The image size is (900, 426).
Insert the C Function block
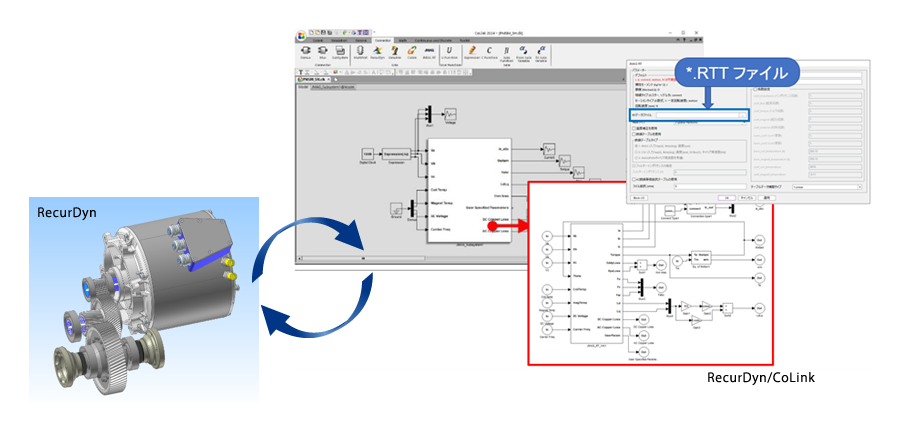(490, 52)
